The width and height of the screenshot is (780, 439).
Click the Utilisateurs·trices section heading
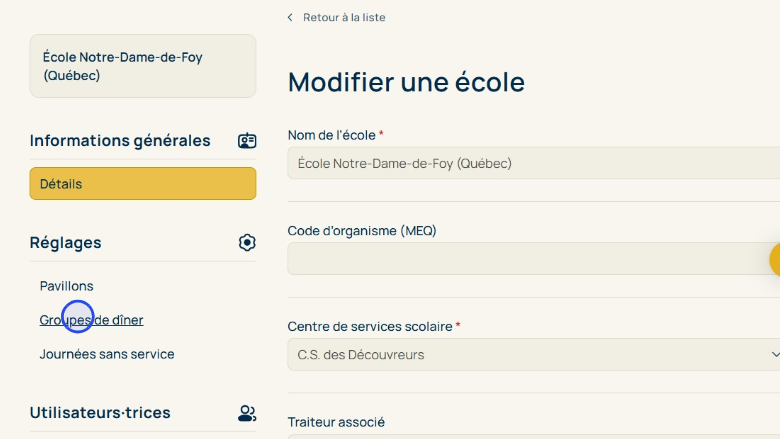(100, 413)
